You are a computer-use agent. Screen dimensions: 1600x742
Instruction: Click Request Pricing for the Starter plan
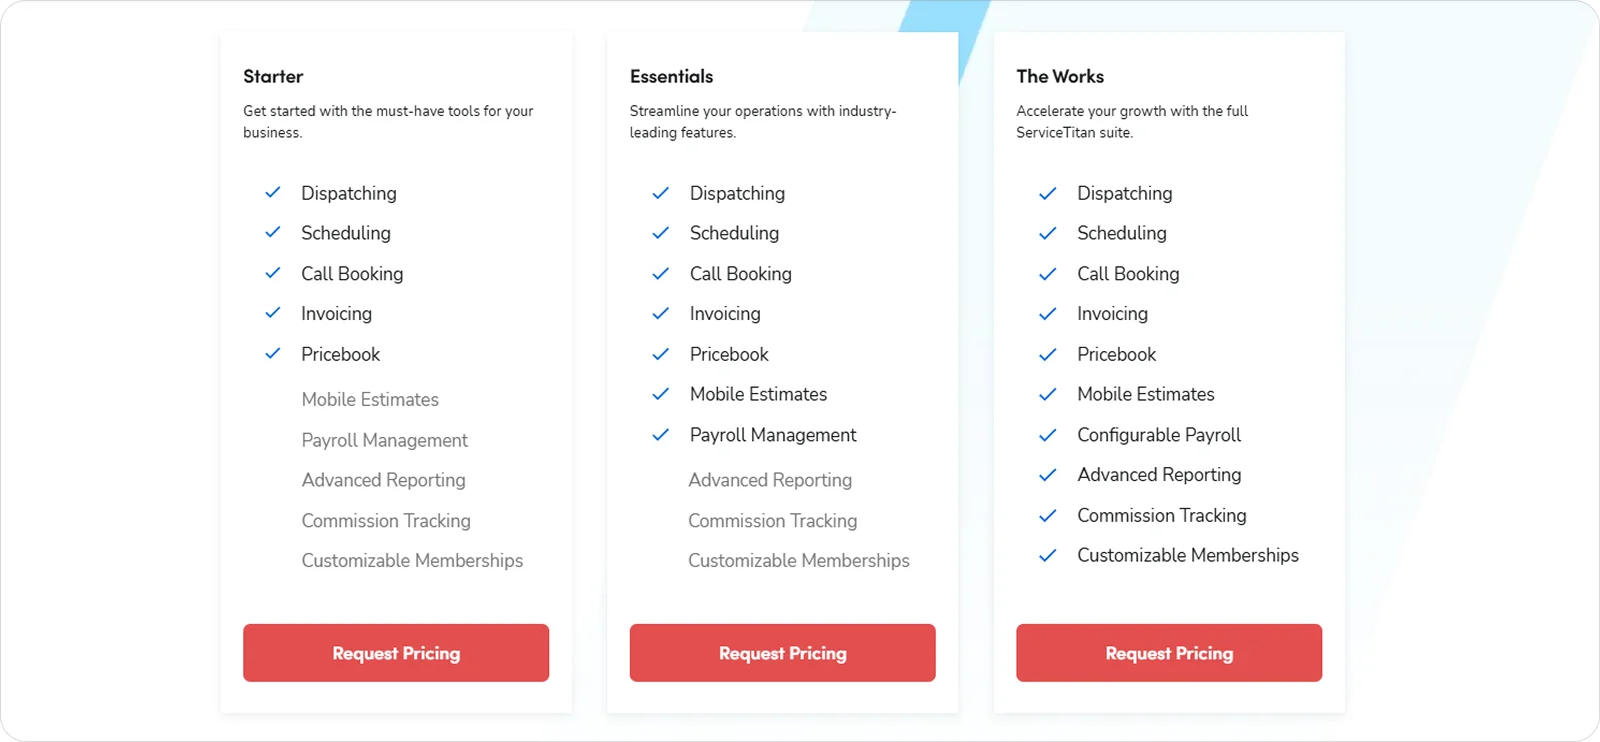(395, 653)
